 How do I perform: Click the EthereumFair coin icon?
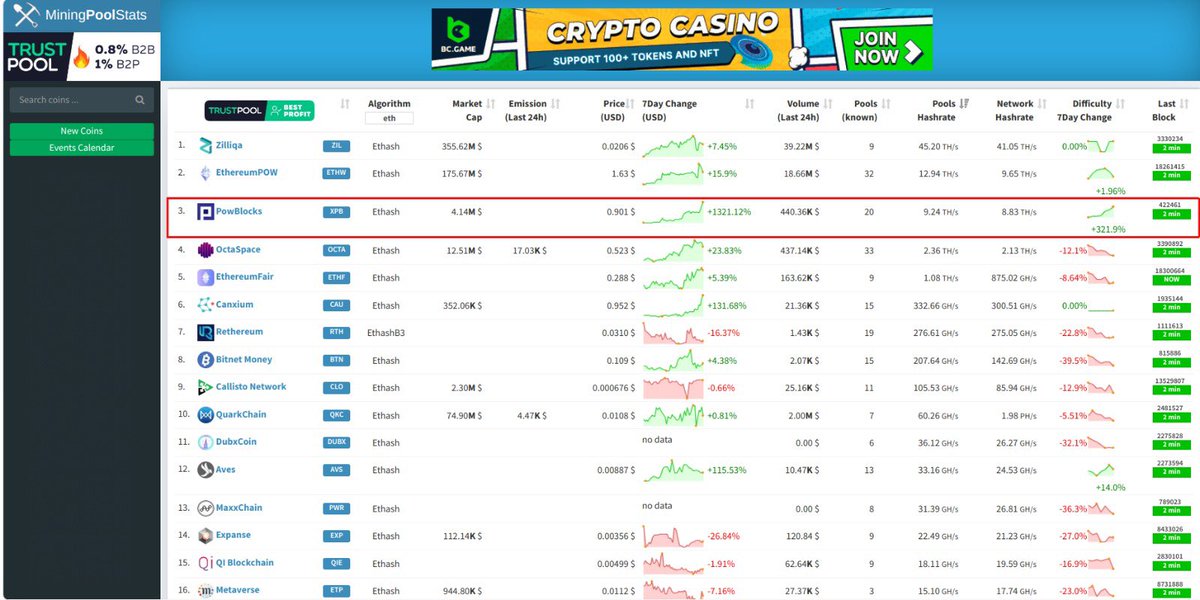point(206,277)
